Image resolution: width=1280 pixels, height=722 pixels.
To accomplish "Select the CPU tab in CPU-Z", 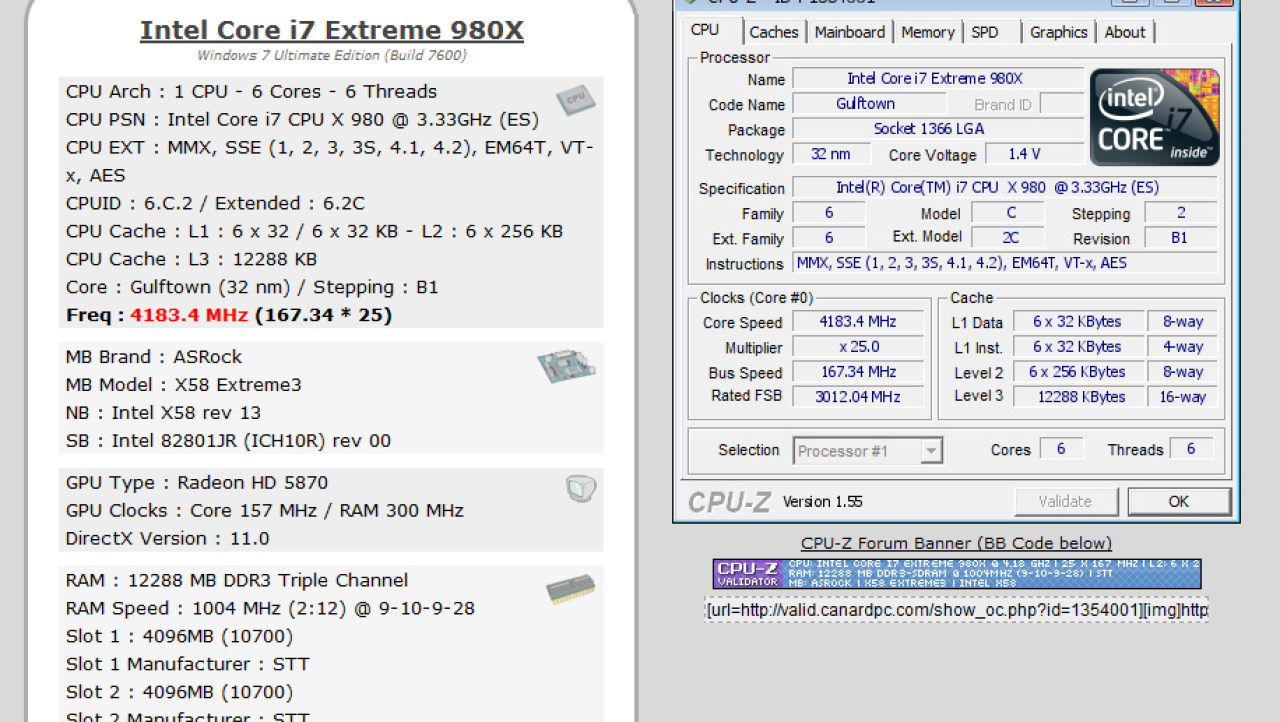I will tap(705, 30).
